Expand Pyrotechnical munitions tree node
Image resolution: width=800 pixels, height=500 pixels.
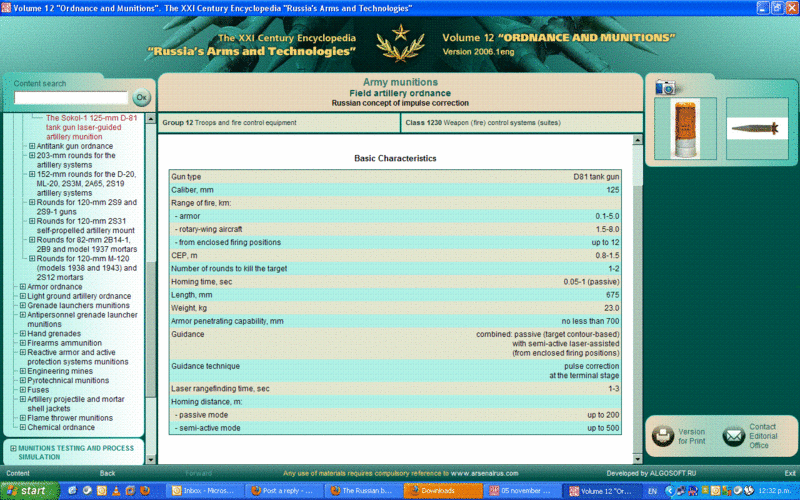[22, 380]
